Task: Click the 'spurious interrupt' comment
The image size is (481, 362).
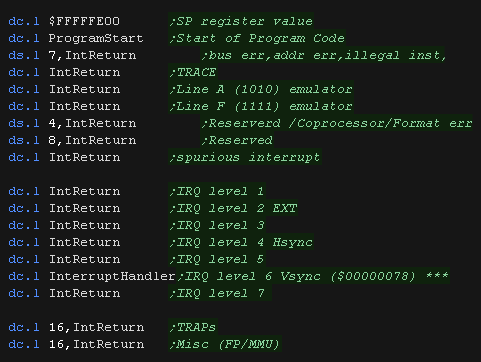Action: pos(245,157)
